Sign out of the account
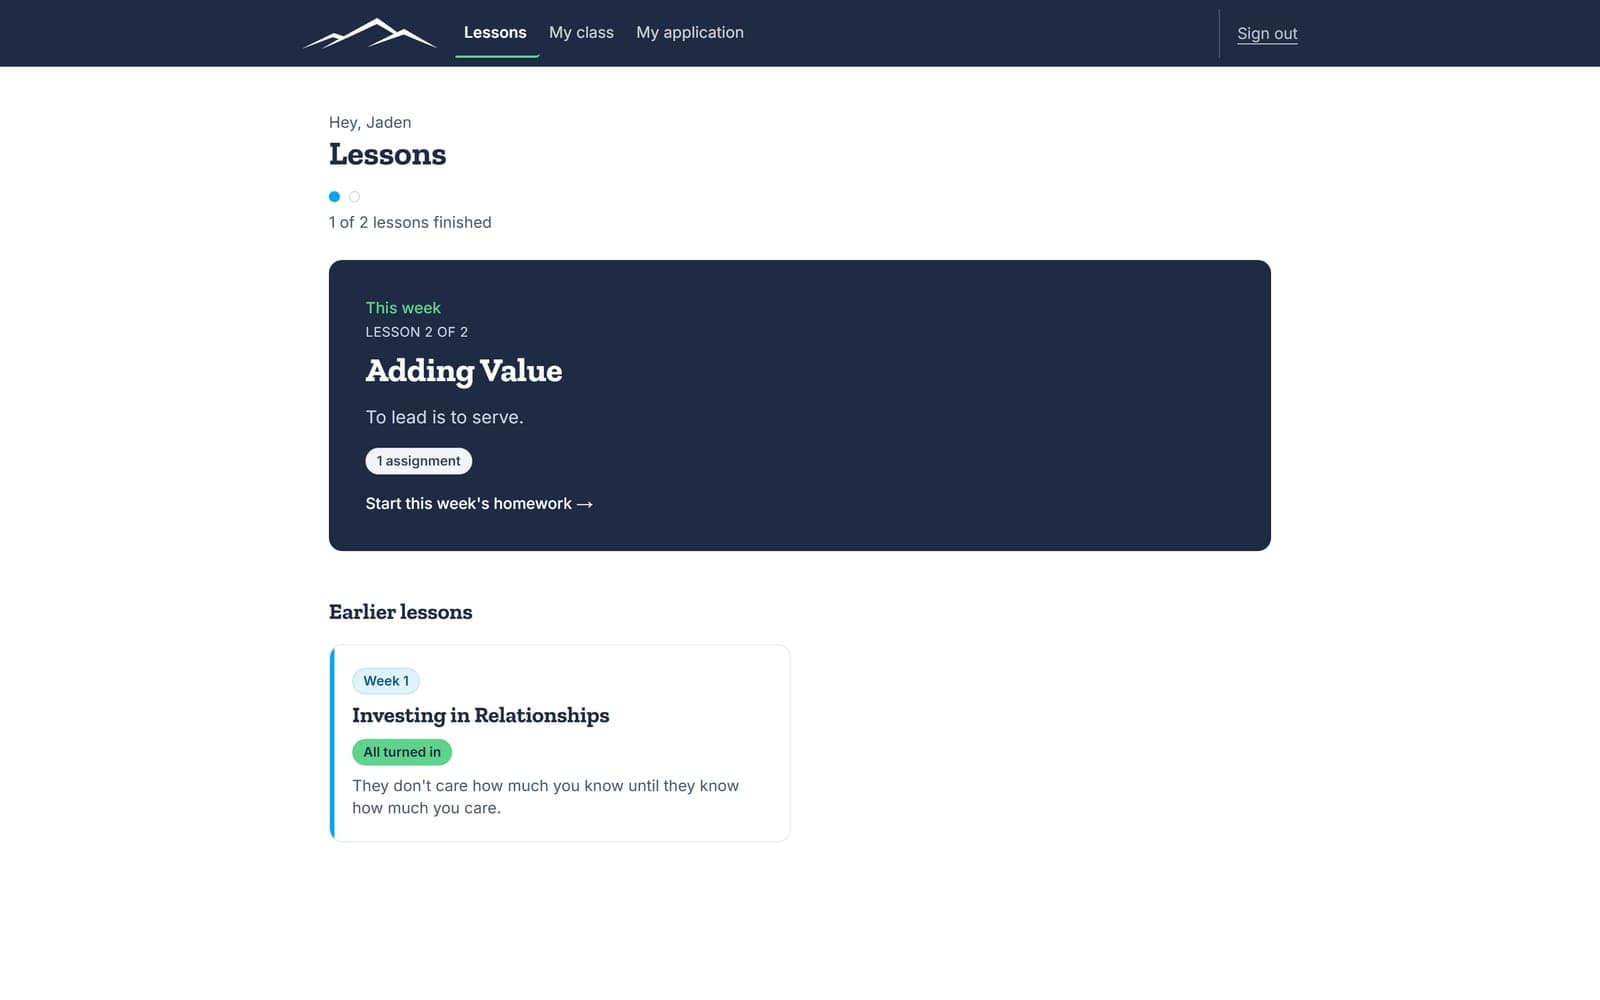 pyautogui.click(x=1267, y=33)
